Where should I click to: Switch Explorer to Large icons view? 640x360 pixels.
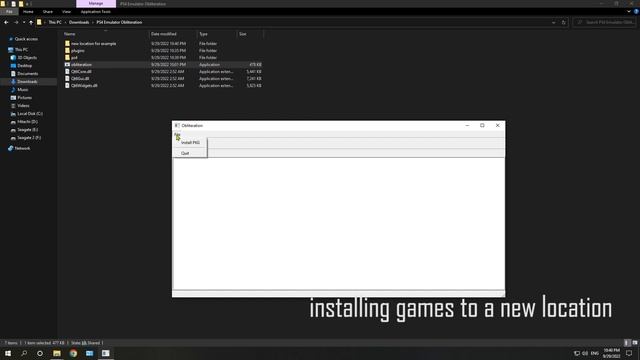635,343
